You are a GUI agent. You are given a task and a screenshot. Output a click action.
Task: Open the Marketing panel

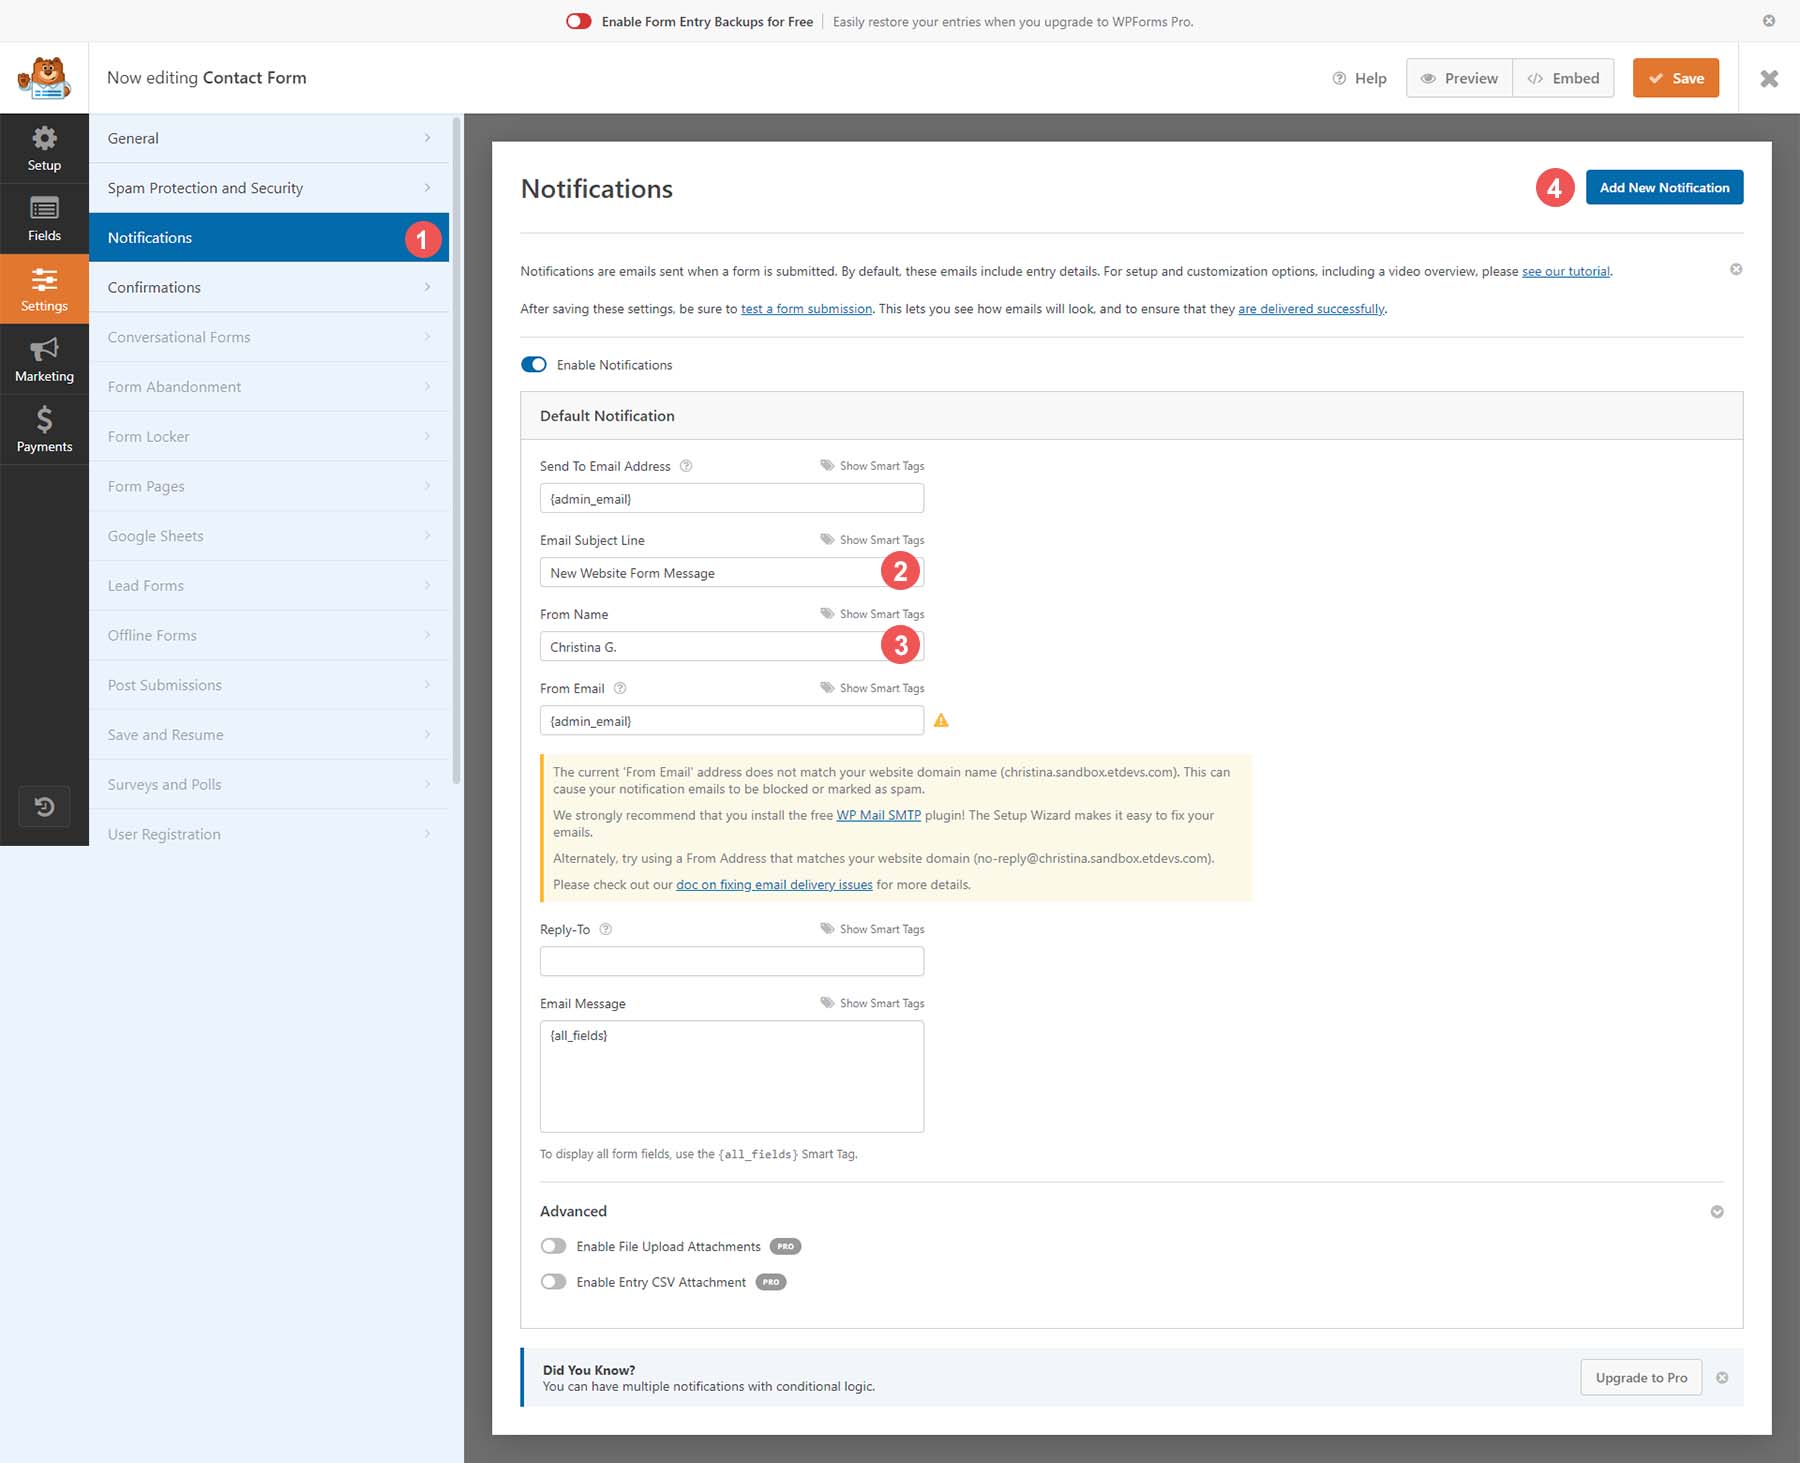point(44,358)
